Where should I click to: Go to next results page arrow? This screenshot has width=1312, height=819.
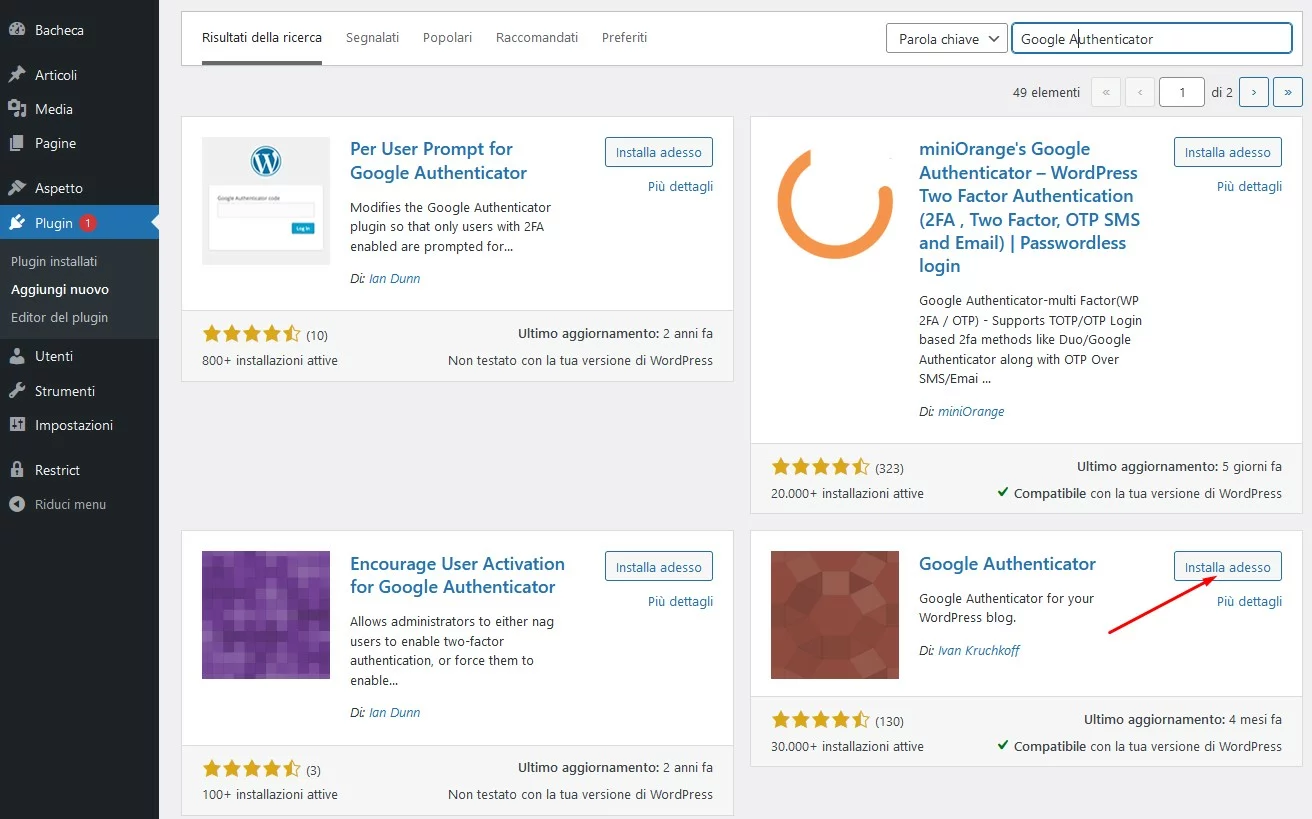coord(1254,92)
